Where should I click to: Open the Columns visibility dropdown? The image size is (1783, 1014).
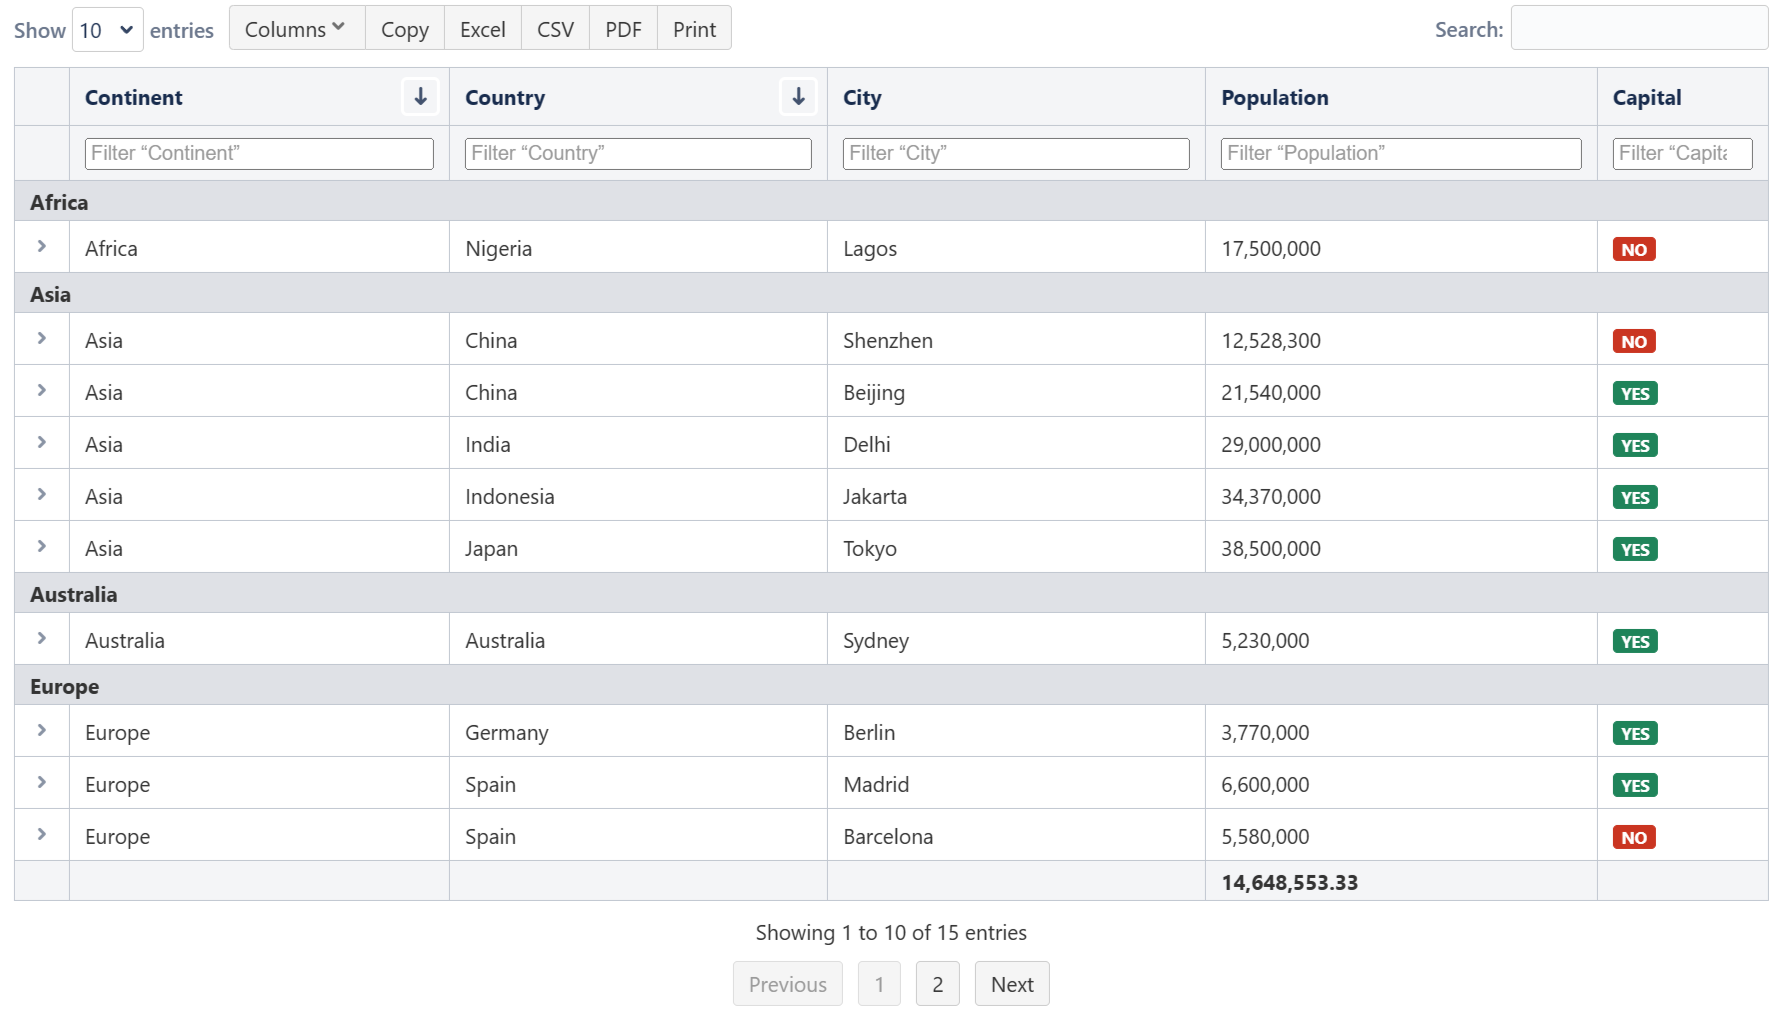296,29
